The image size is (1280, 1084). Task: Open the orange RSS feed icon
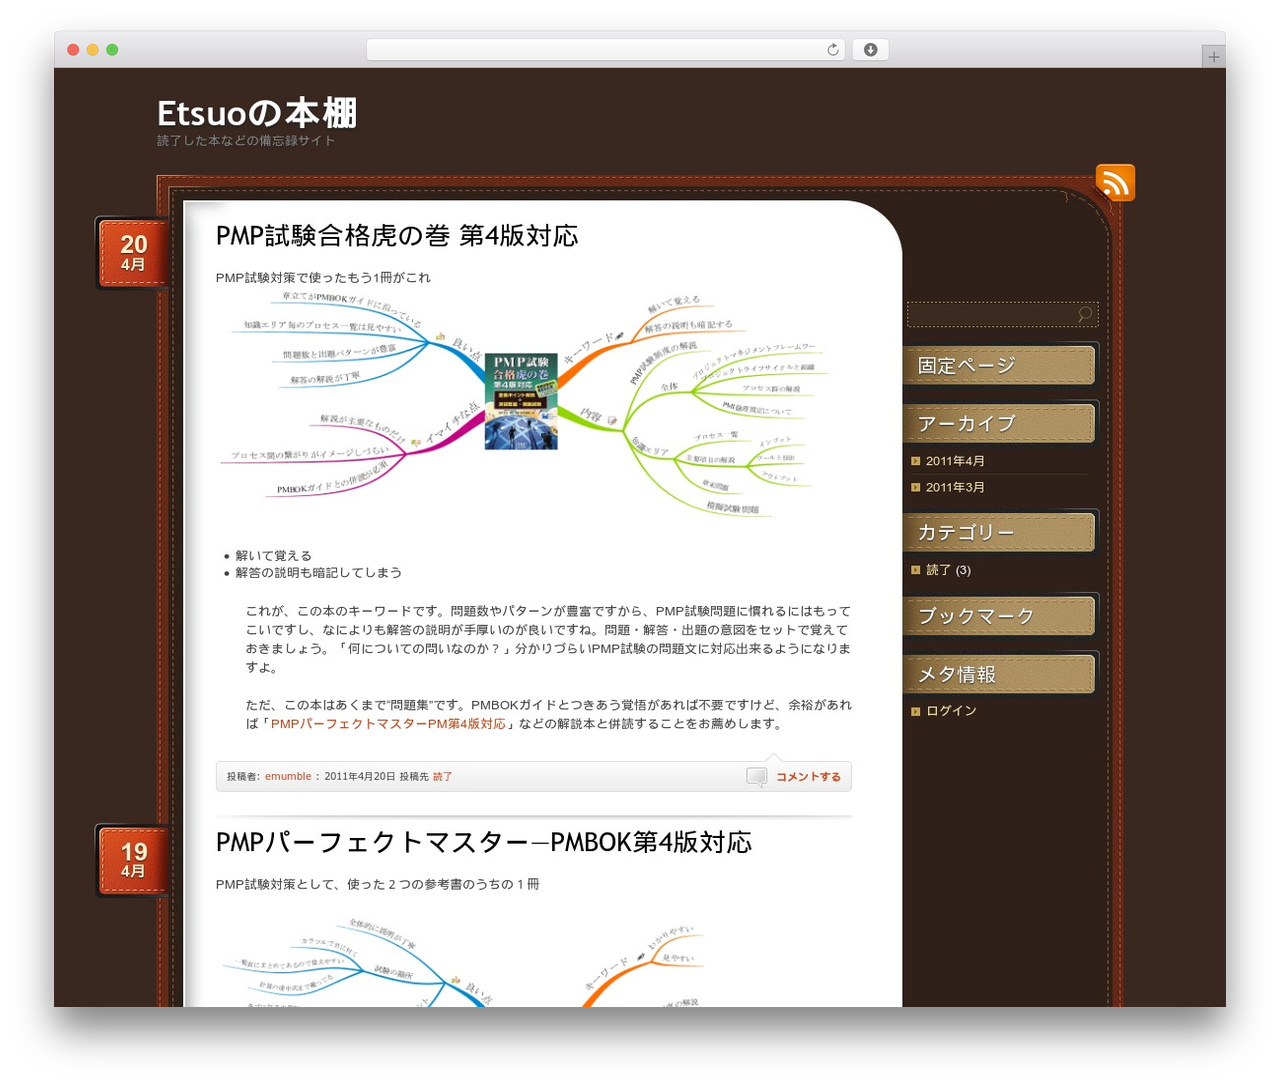tap(1115, 183)
